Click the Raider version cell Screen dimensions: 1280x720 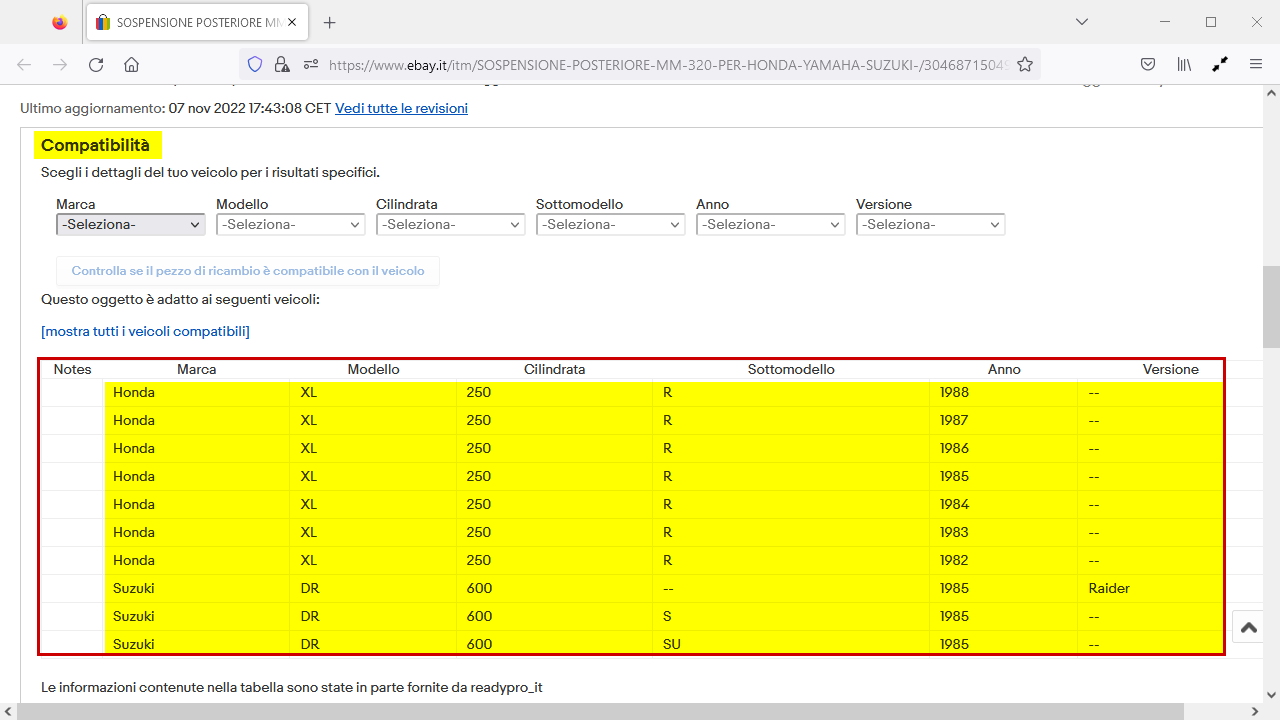click(x=1109, y=588)
